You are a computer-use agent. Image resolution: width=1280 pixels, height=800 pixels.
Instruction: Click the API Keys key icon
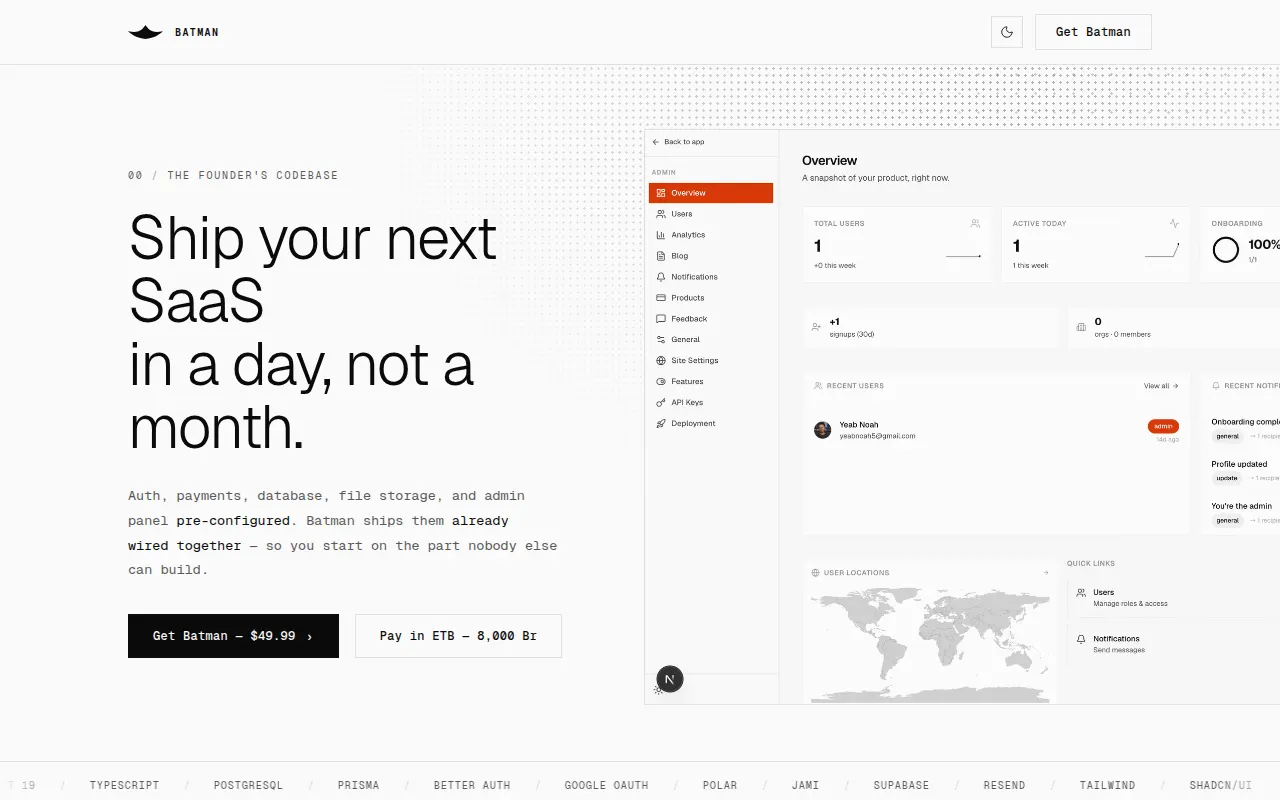coord(661,403)
